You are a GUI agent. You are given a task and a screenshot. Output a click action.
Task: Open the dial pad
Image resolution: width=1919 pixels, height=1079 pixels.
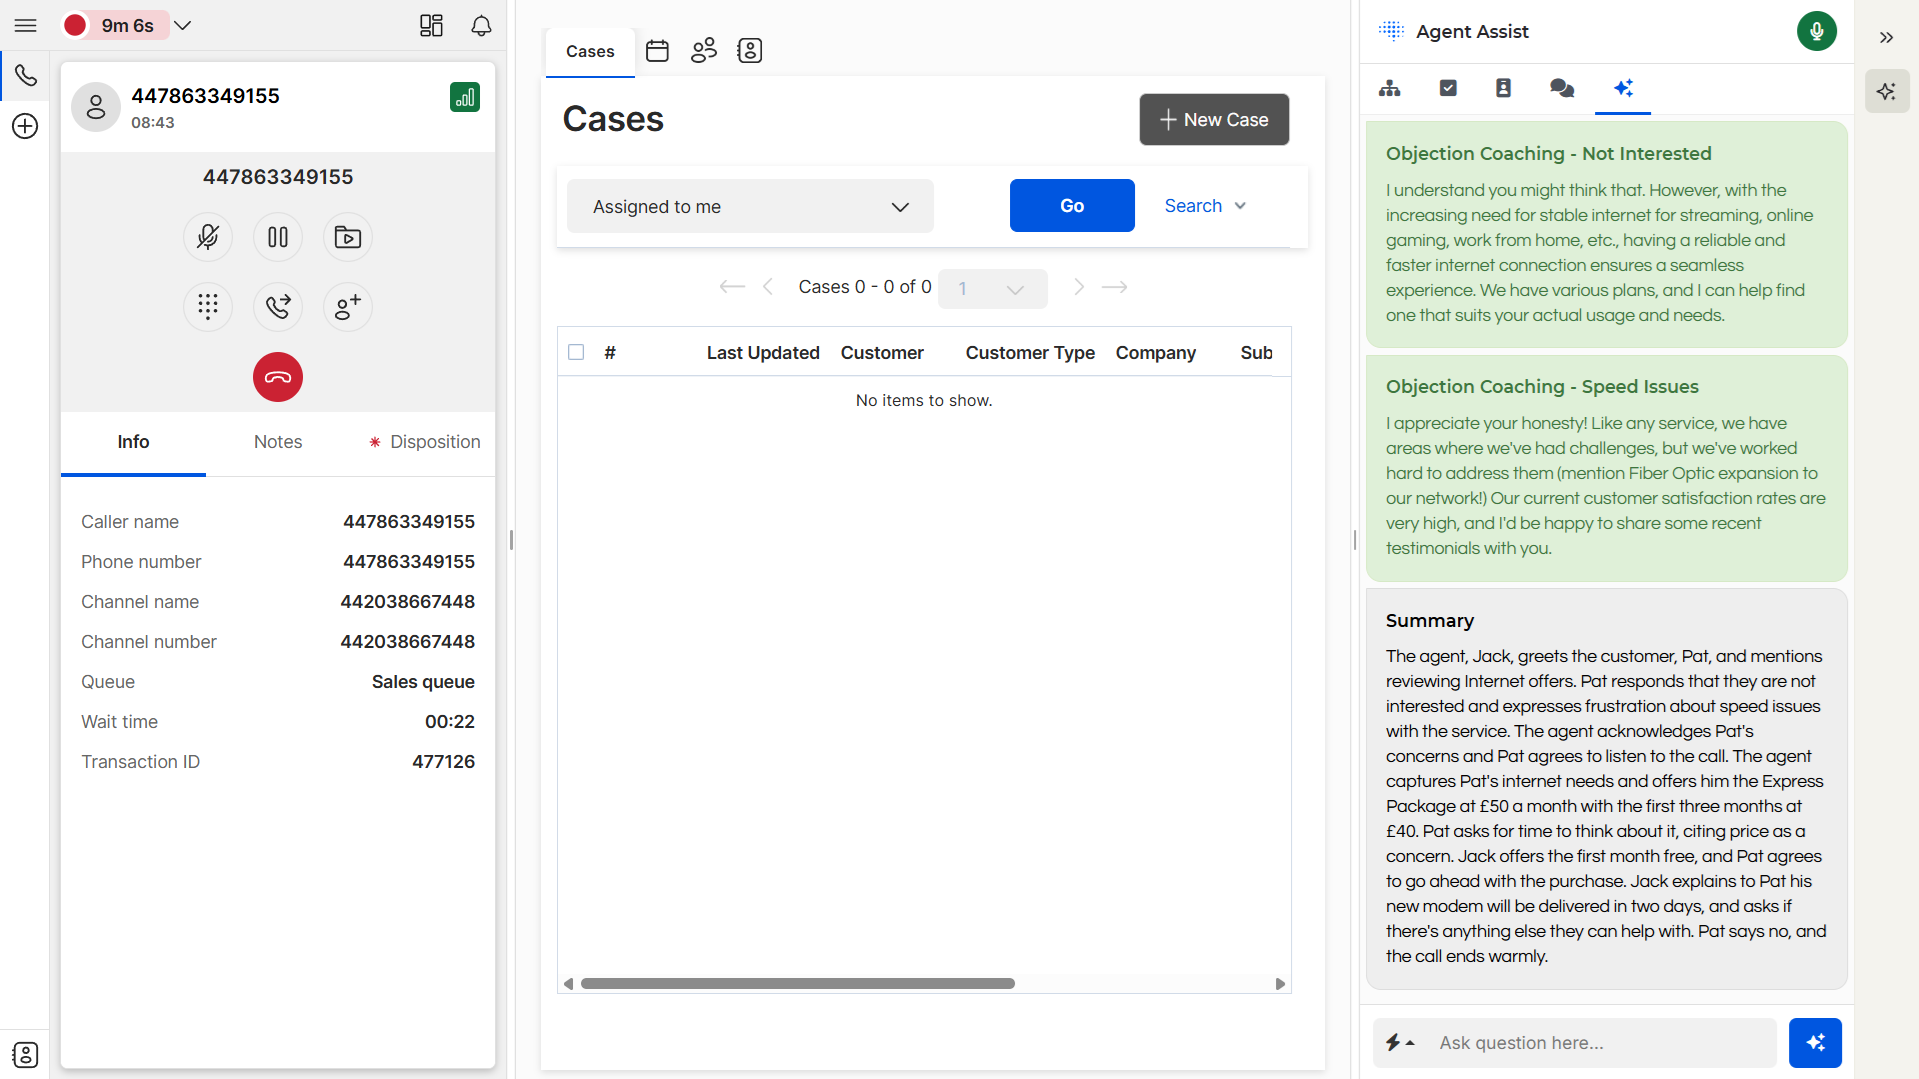pyautogui.click(x=208, y=306)
